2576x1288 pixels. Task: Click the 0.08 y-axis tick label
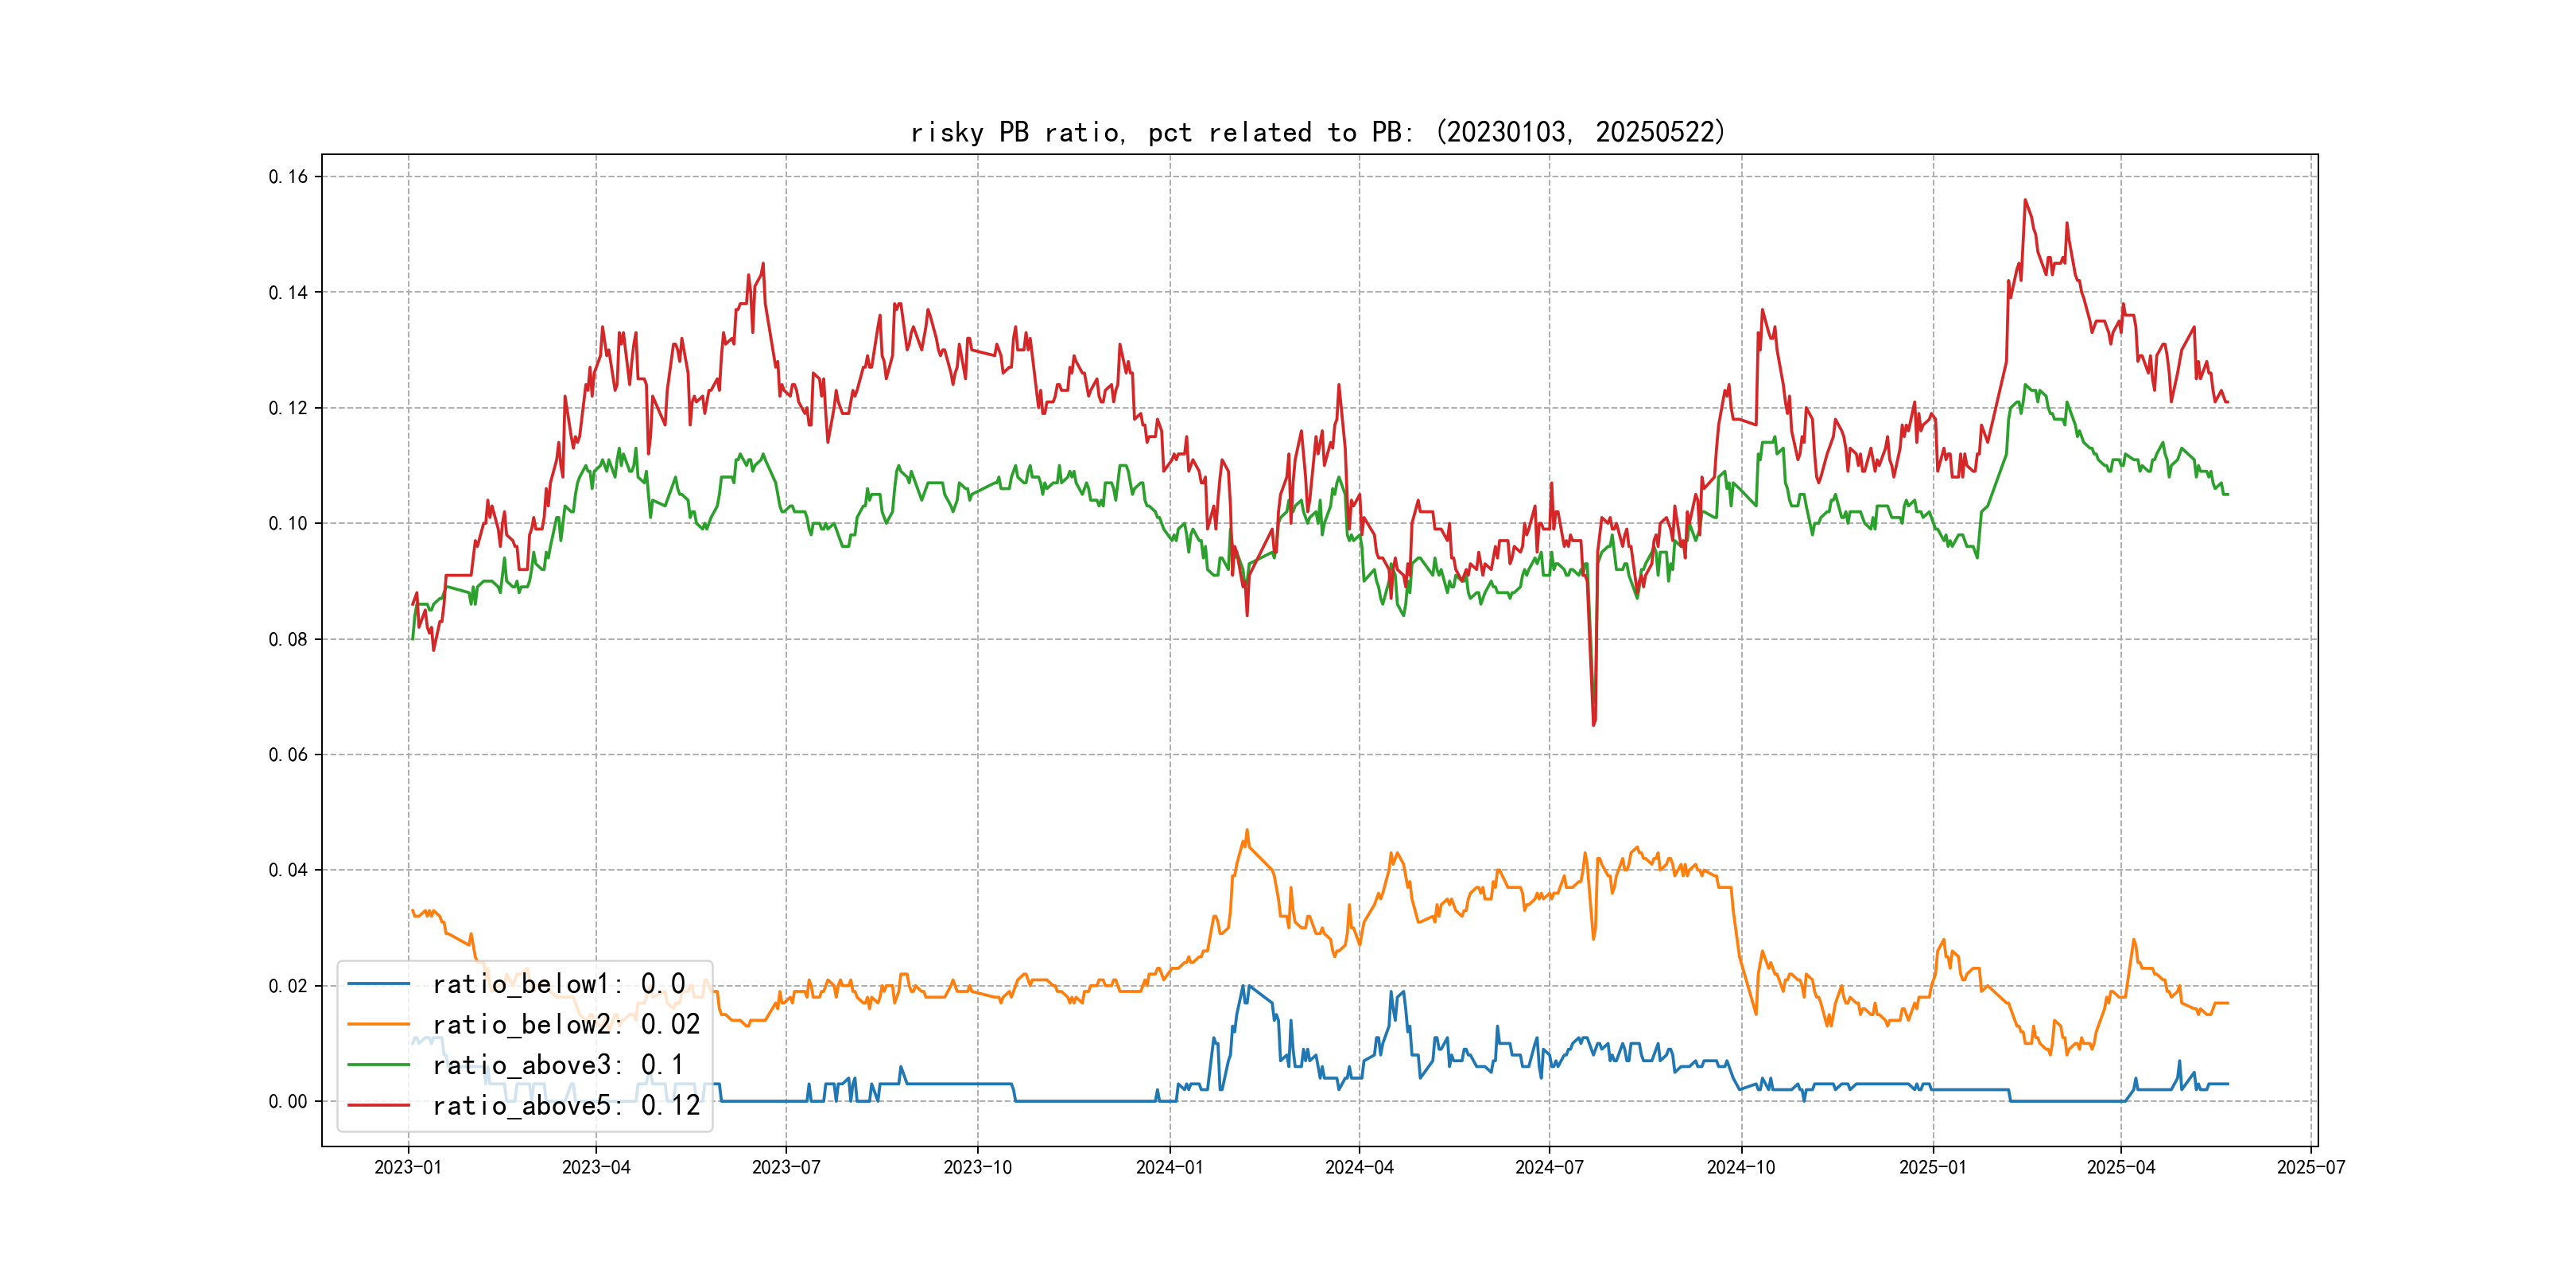coord(288,639)
